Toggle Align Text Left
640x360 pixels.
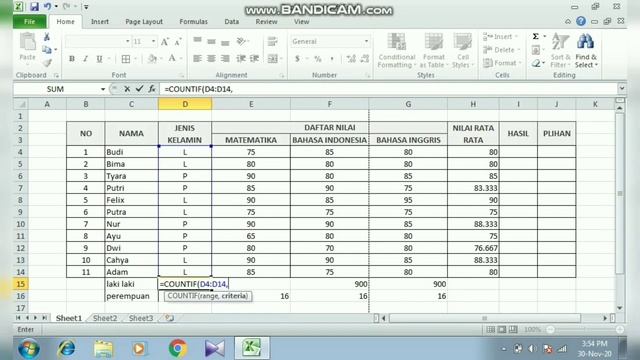pos(197,59)
